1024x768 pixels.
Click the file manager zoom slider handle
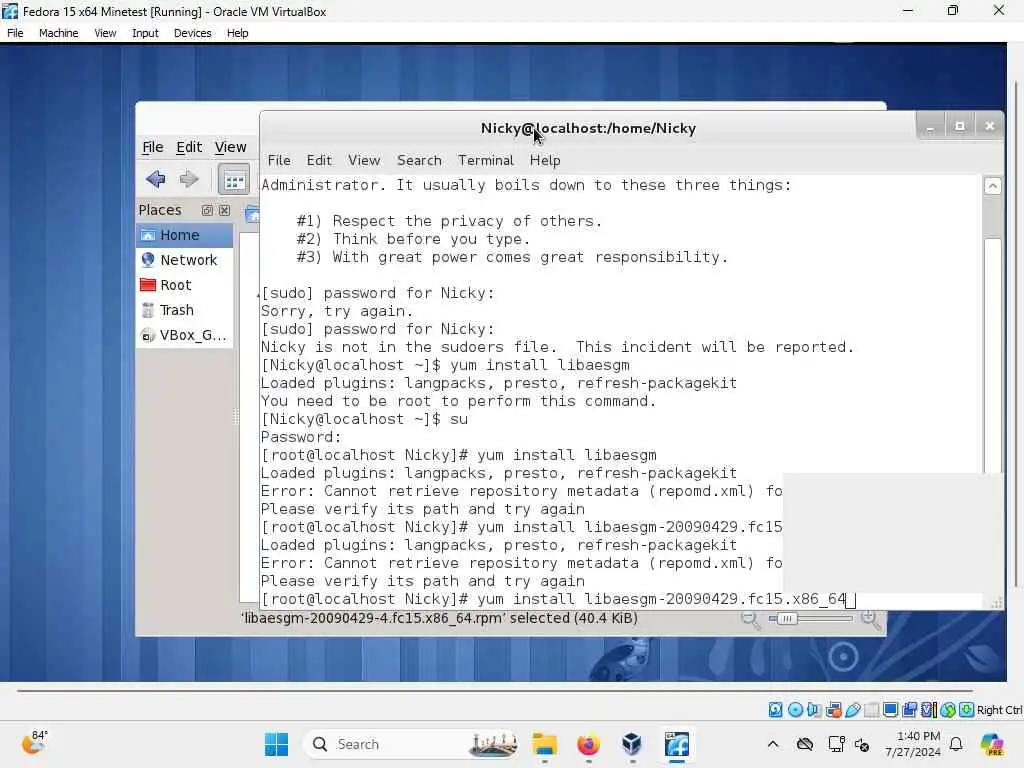pos(787,618)
